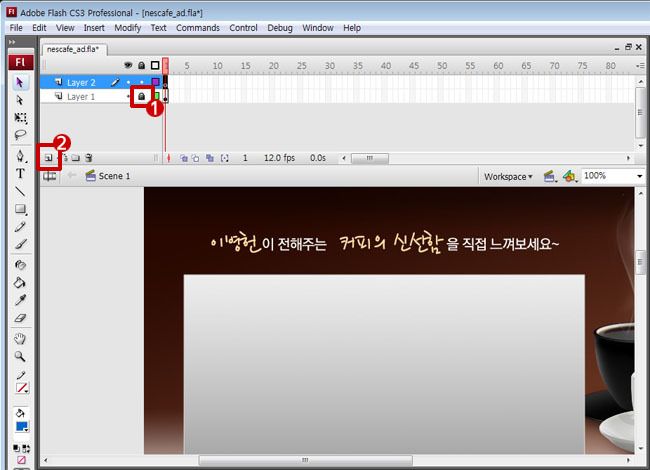This screenshot has width=650, height=470.
Task: Select the Ink Bottle tool
Action: click(x=20, y=265)
